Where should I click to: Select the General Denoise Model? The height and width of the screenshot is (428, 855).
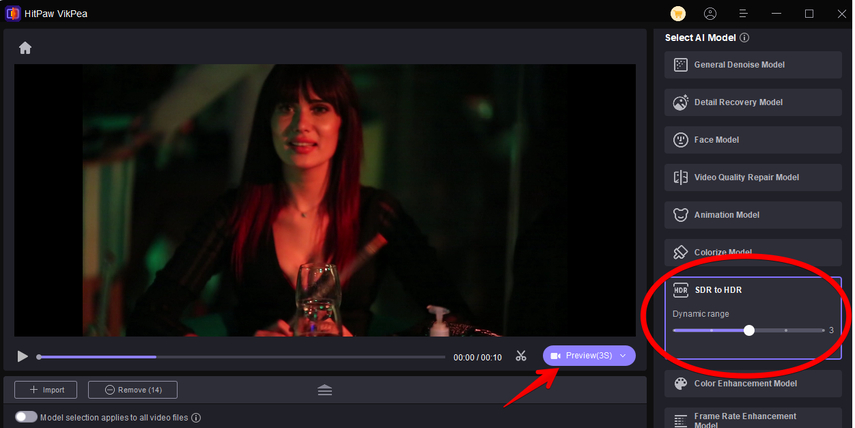tap(753, 65)
